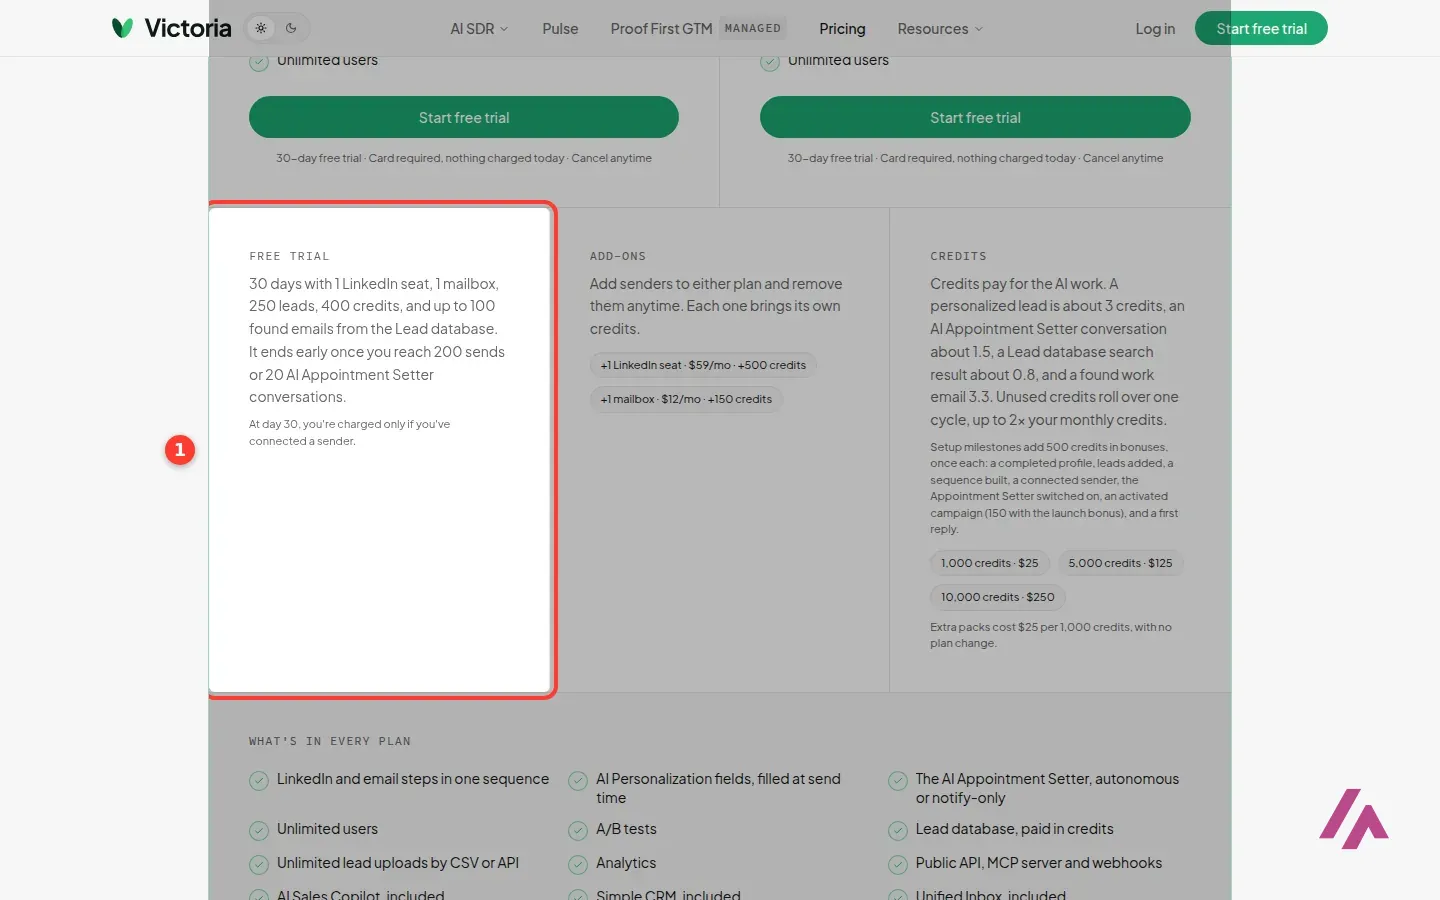1440x900 pixels.
Task: Click the WHAT'S IN EVERY PLAN heading
Action: [330, 741]
